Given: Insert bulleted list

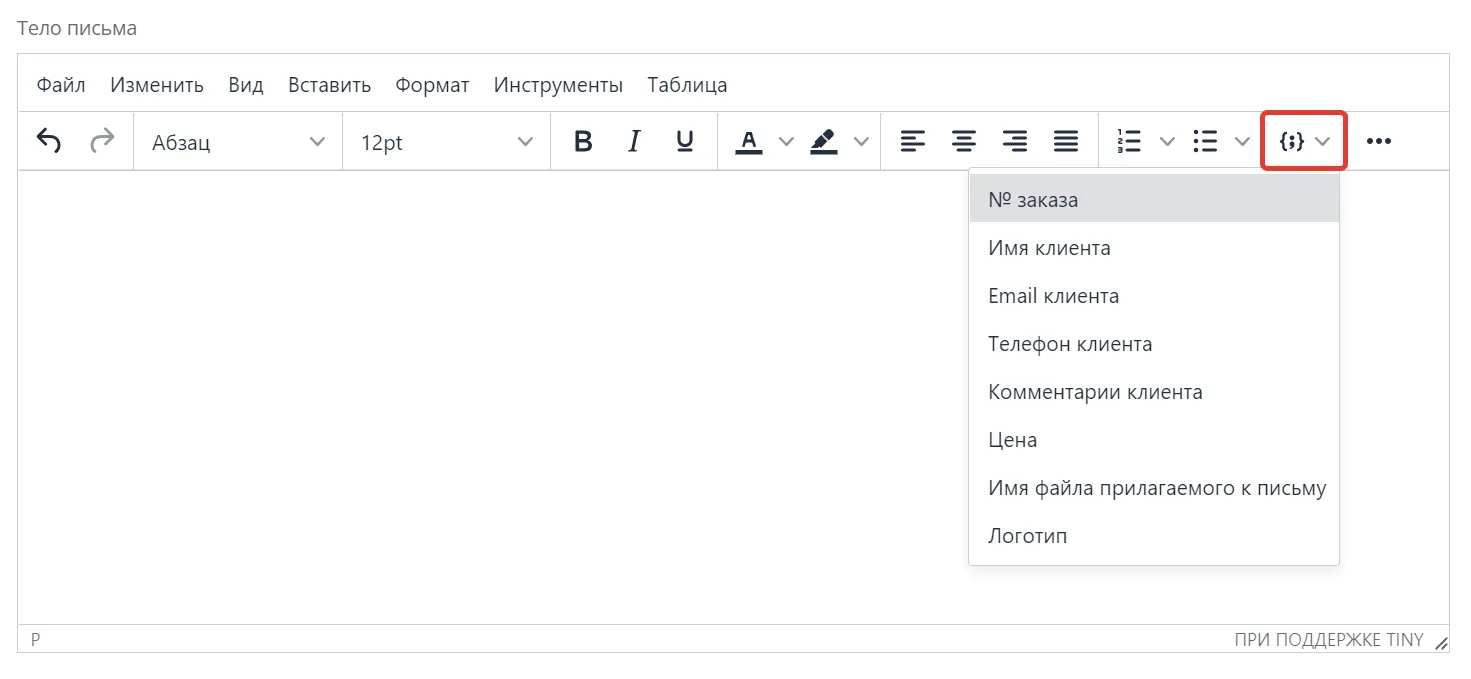Looking at the screenshot, I should pos(1205,141).
